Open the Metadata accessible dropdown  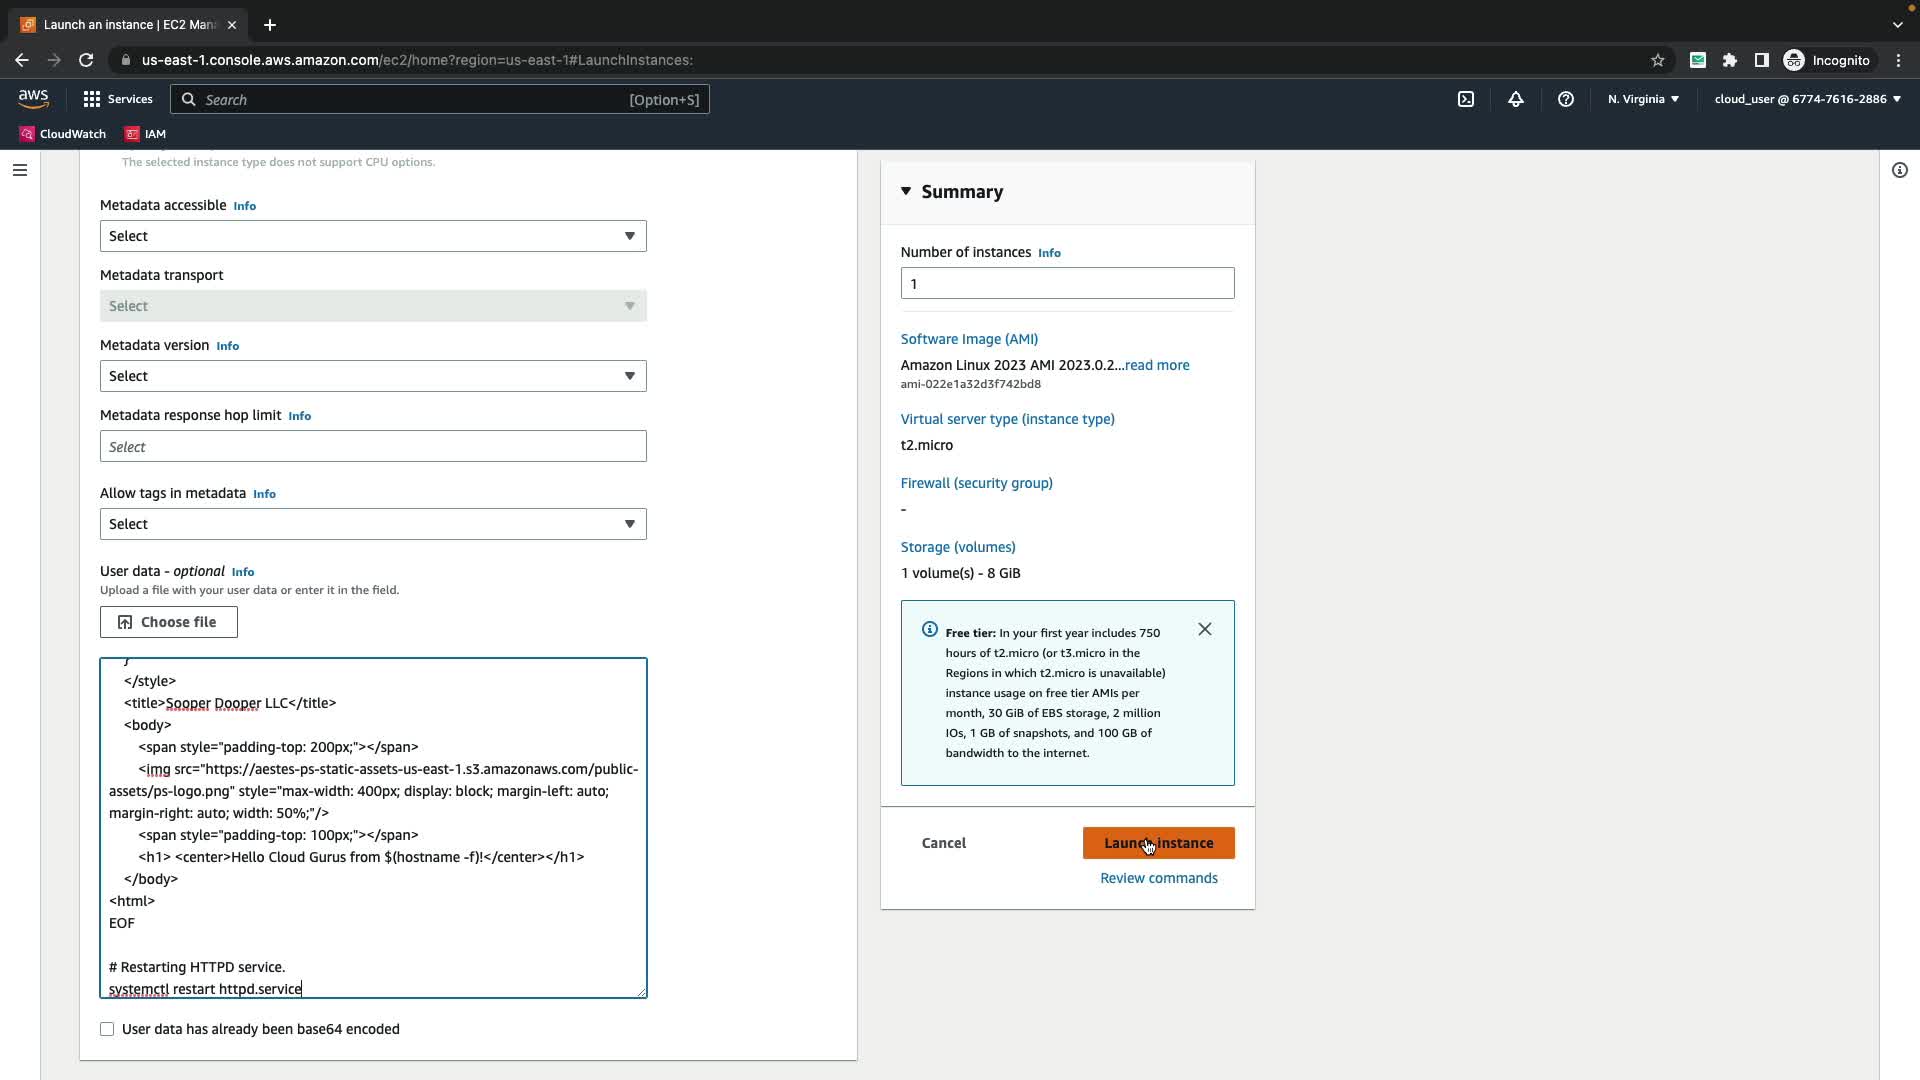point(372,236)
